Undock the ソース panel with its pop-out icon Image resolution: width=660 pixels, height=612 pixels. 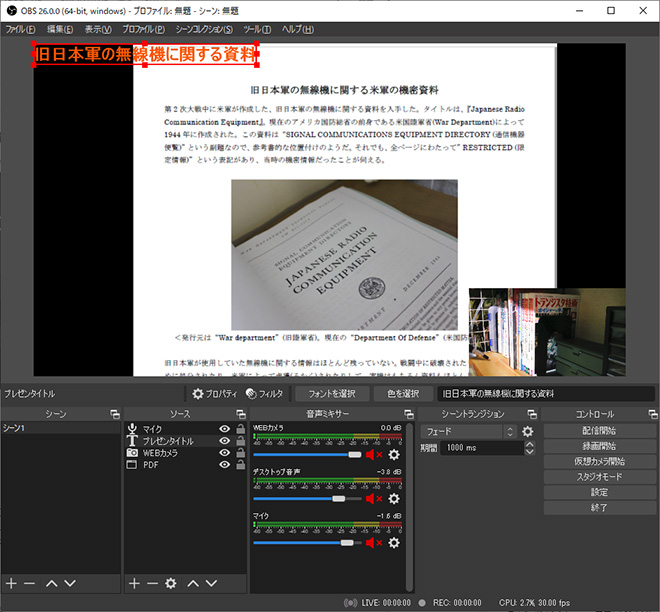[x=241, y=414]
